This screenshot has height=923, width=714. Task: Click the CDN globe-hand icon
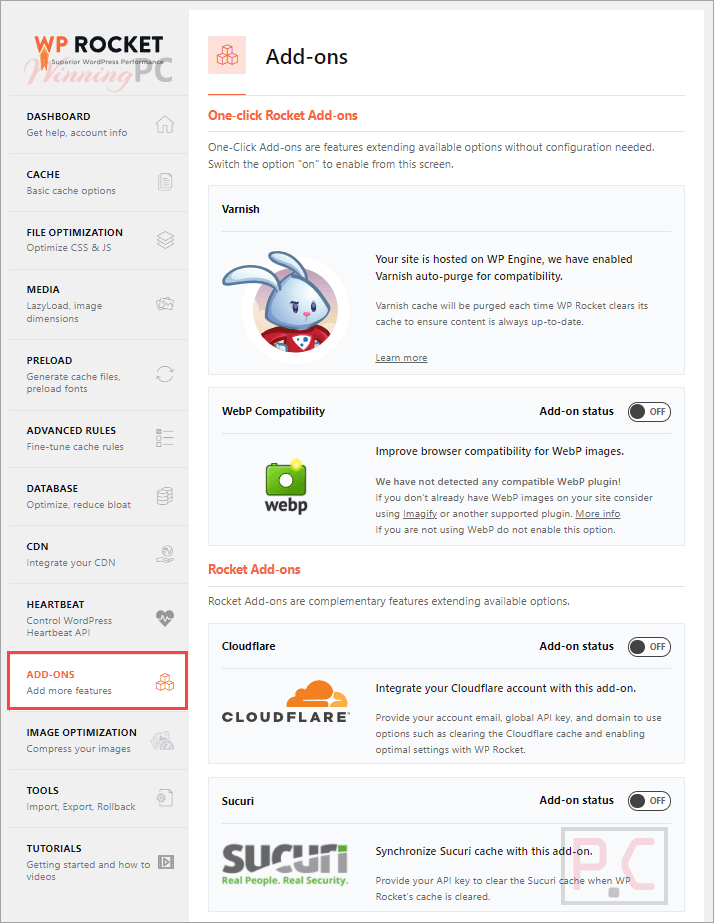[x=165, y=554]
